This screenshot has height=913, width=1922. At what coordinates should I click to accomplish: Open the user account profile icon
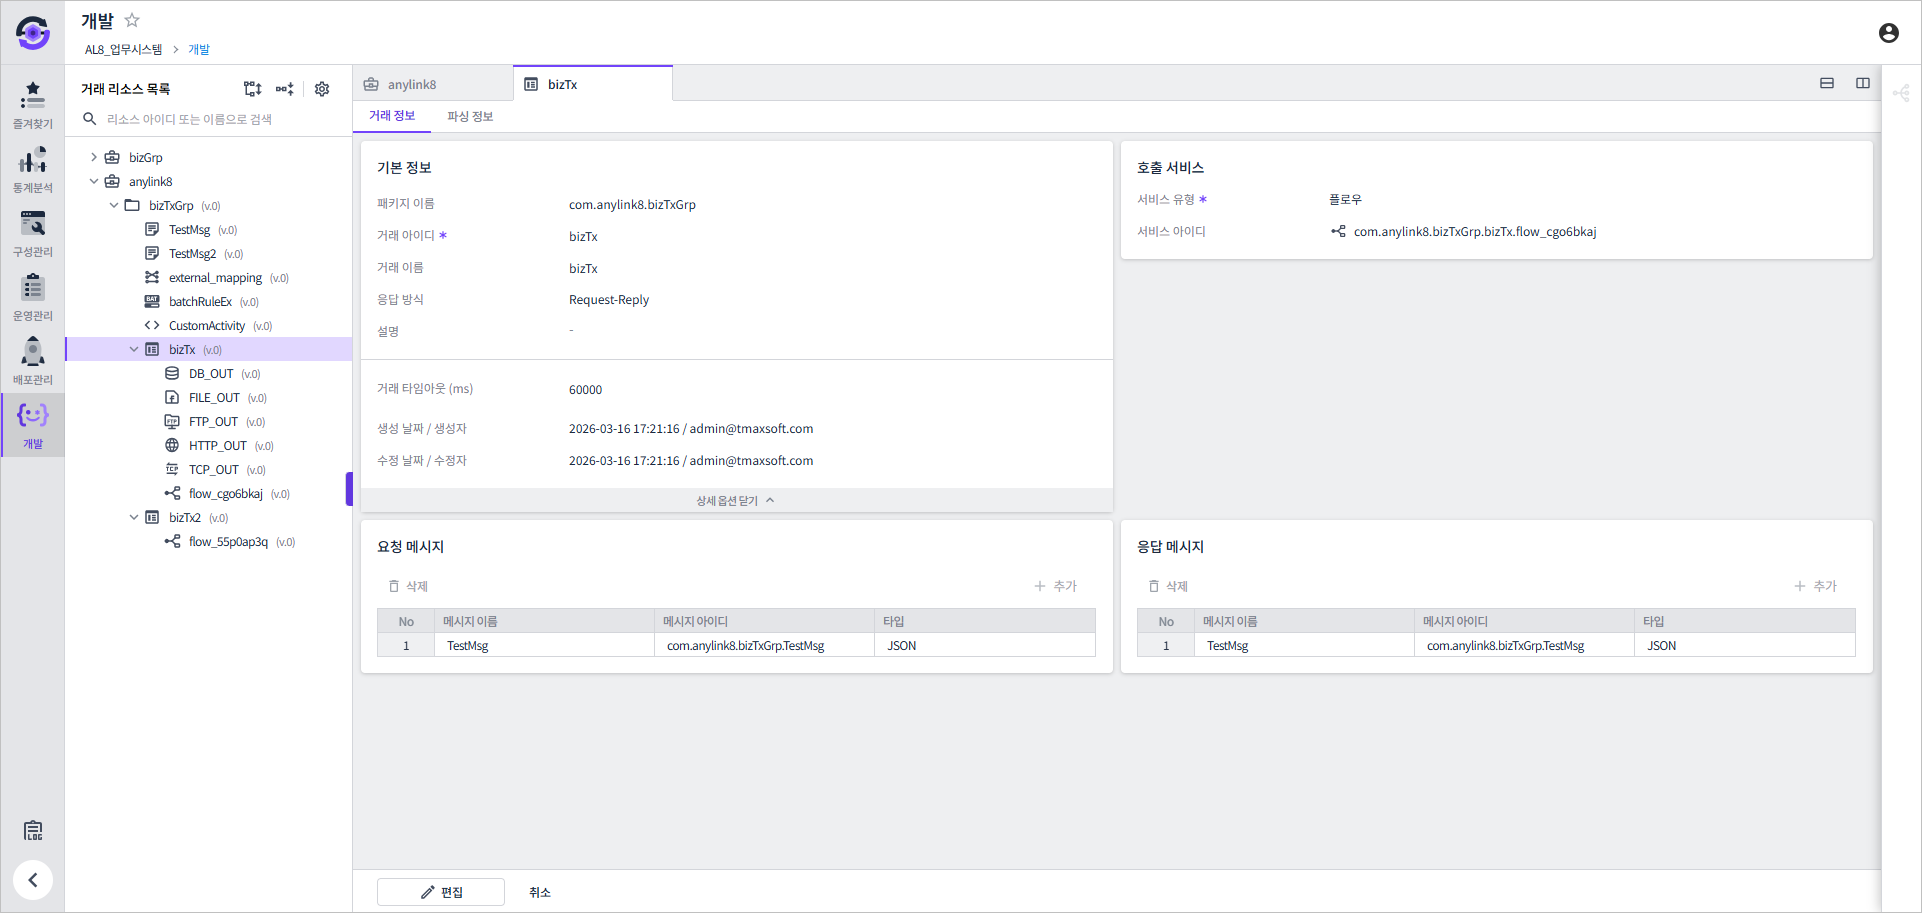pyautogui.click(x=1888, y=33)
